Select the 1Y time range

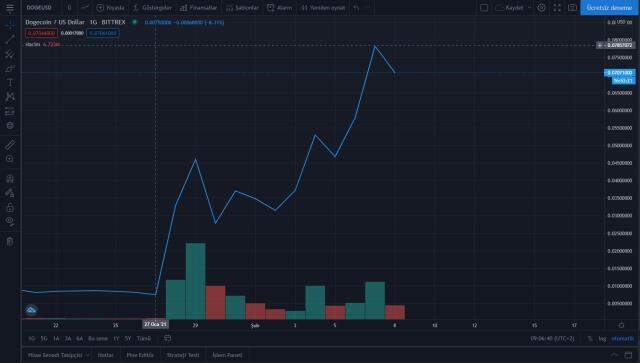click(116, 339)
